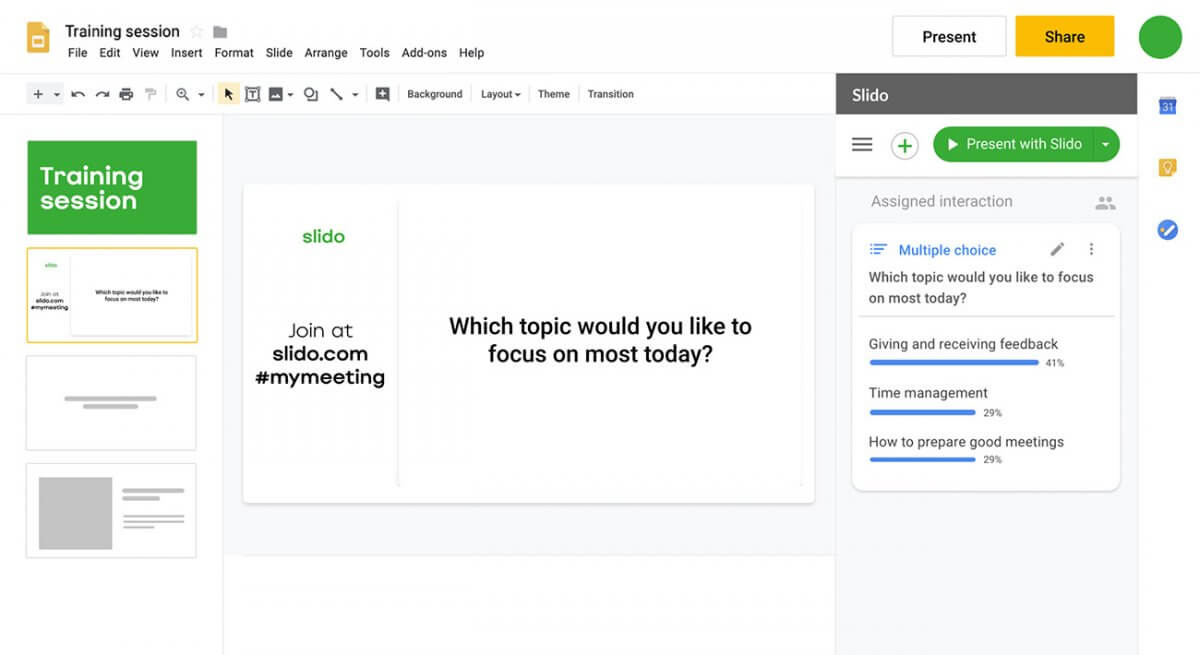Expand the Layout dropdown
Image resolution: width=1200 pixels, height=655 pixels.
[500, 93]
